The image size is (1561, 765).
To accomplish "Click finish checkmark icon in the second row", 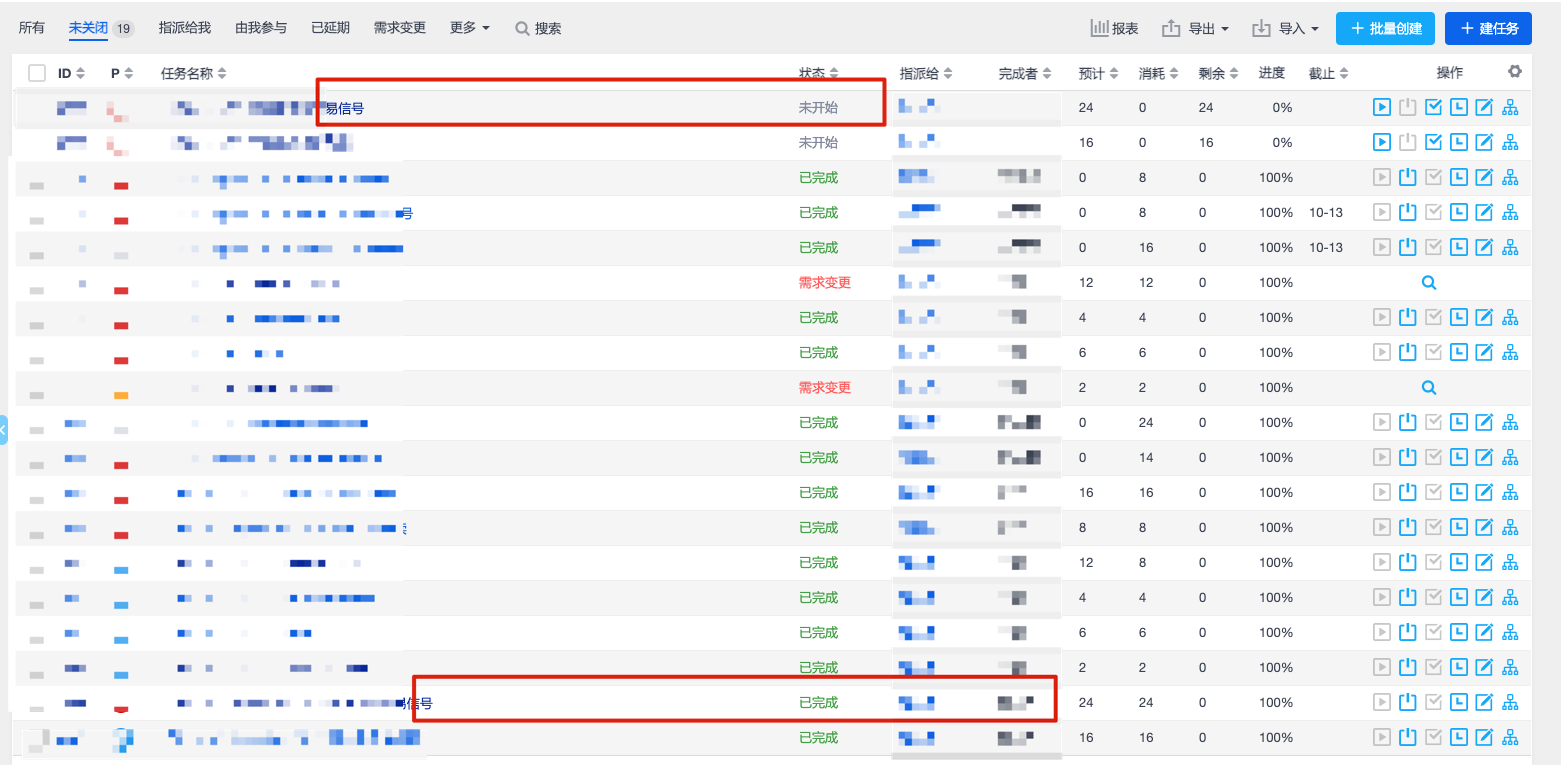I will (x=1433, y=142).
